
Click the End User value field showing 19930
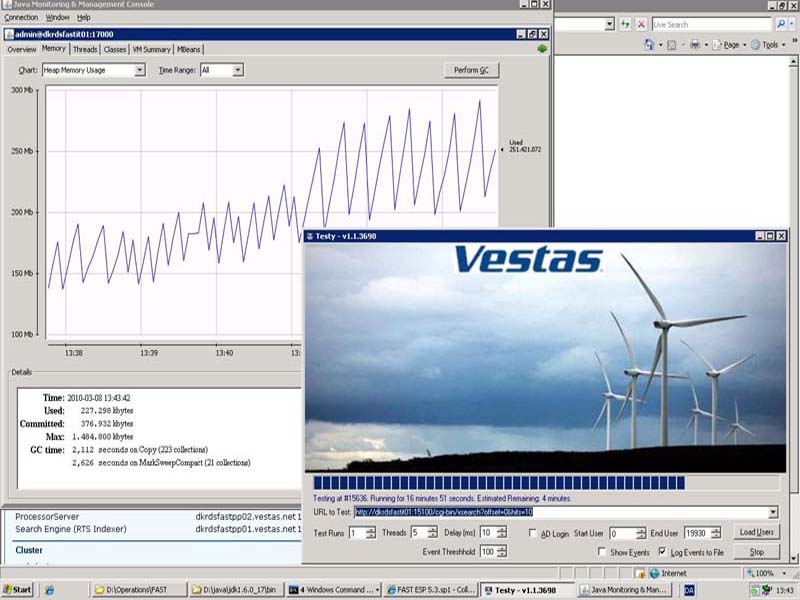pyautogui.click(x=697, y=533)
